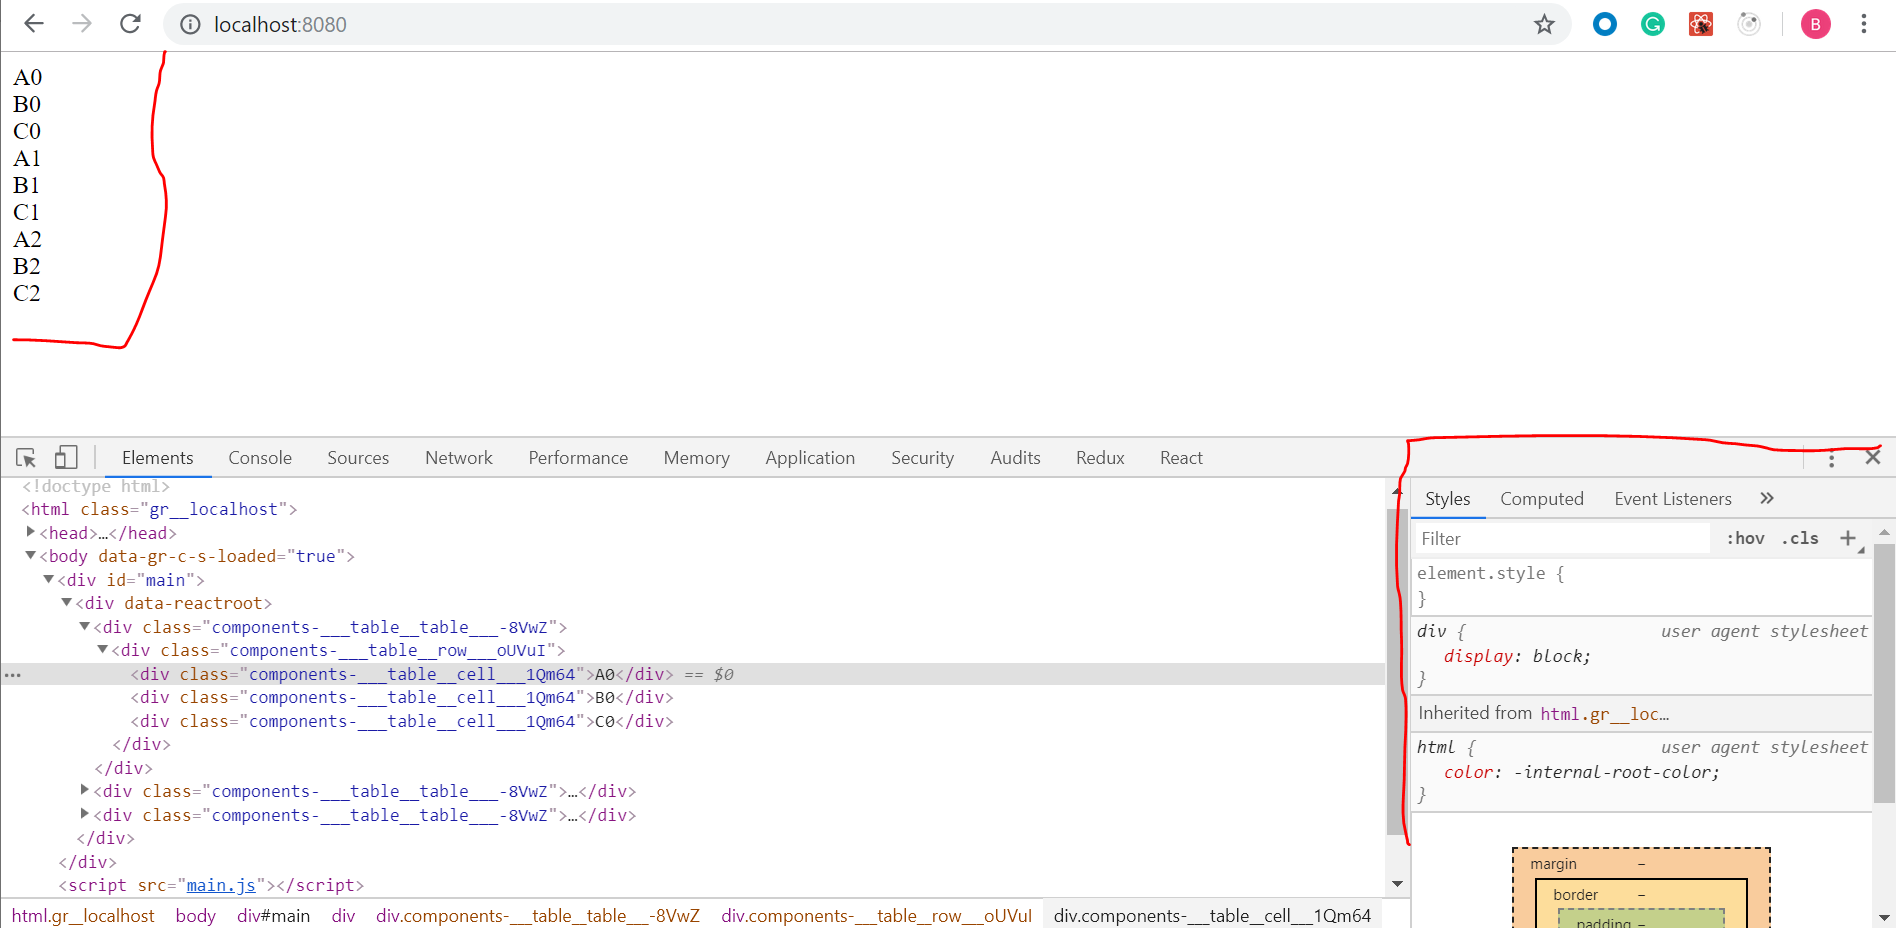Viewport: 1896px width, 928px height.
Task: Open DevTools customize three-dot menu
Action: [1832, 458]
